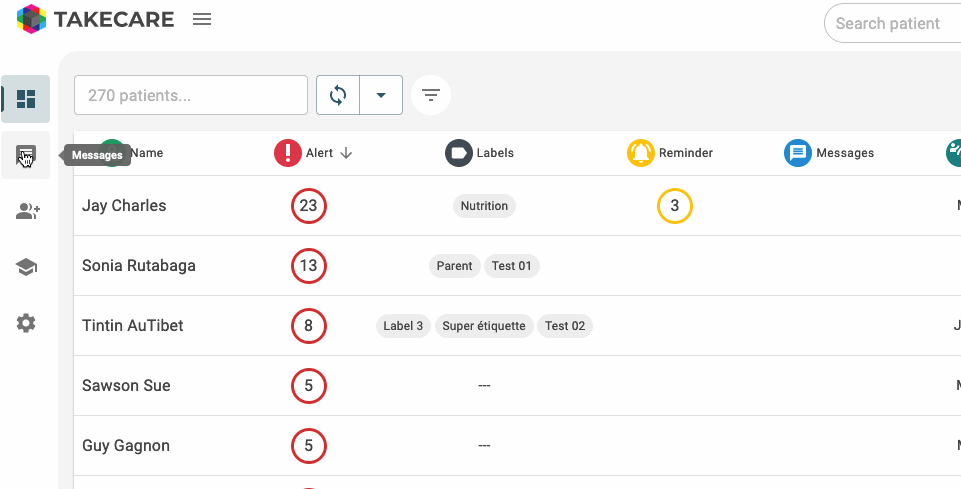The width and height of the screenshot is (961, 489).
Task: Toggle Alert column sort arrow
Action: tap(346, 153)
